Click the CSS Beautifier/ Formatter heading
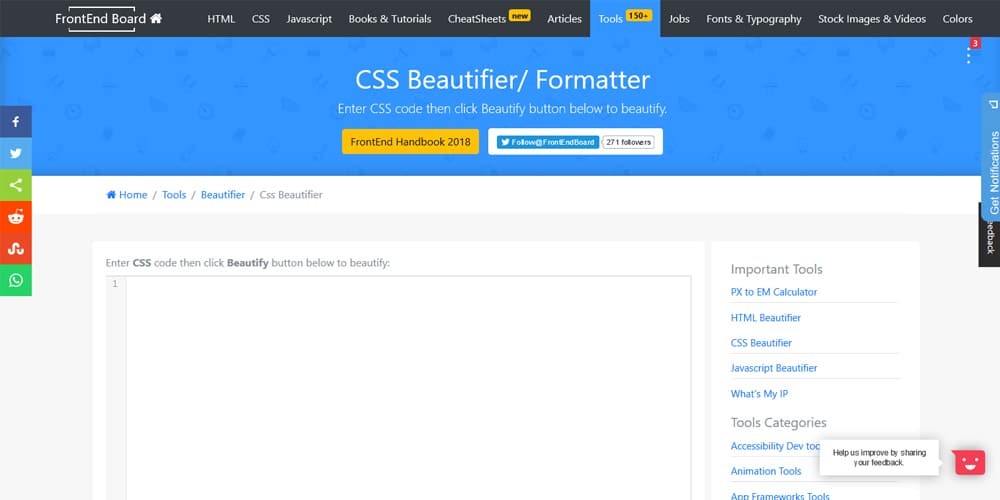Viewport: 1000px width, 500px height. click(503, 80)
